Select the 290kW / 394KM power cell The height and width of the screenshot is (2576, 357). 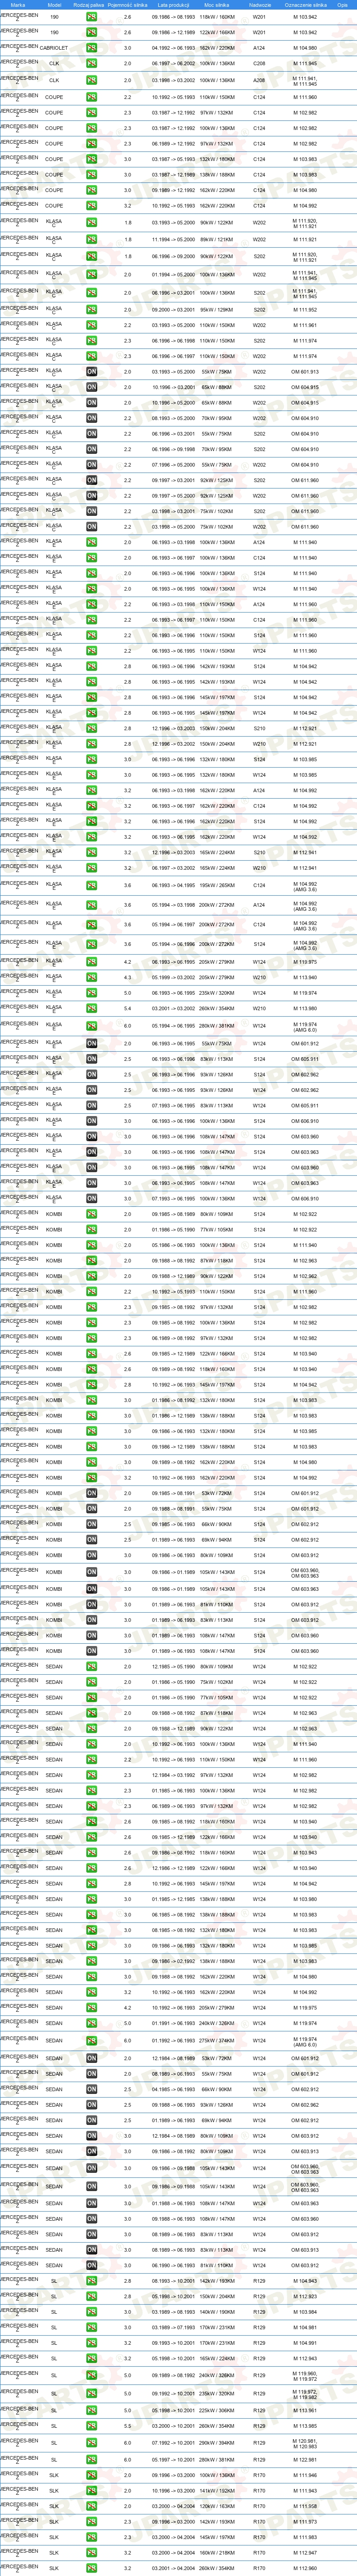pyautogui.click(x=216, y=2443)
